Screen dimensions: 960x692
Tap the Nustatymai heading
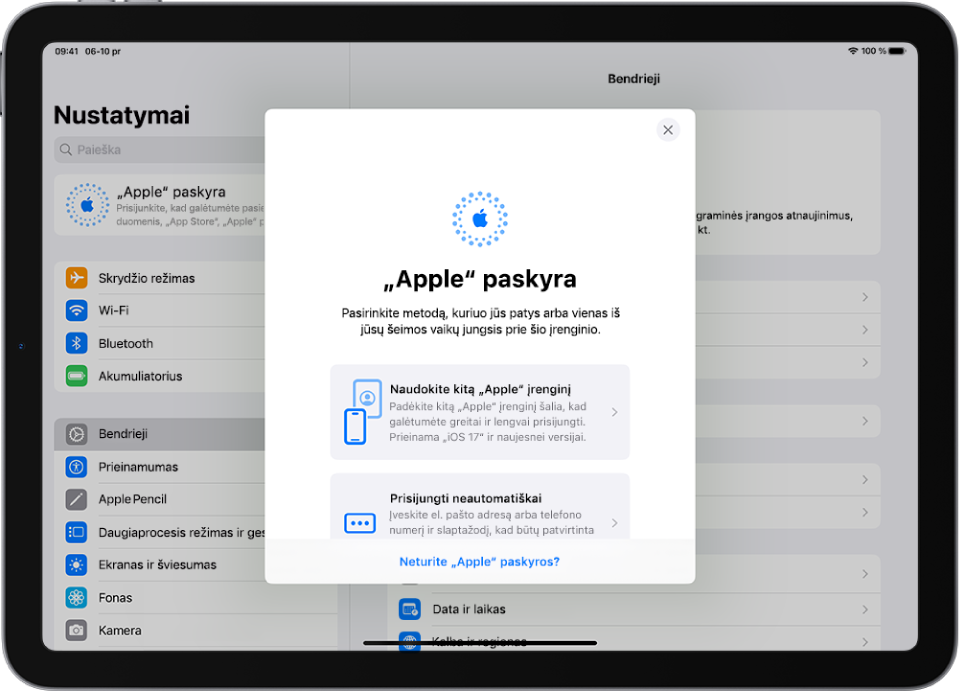(122, 115)
